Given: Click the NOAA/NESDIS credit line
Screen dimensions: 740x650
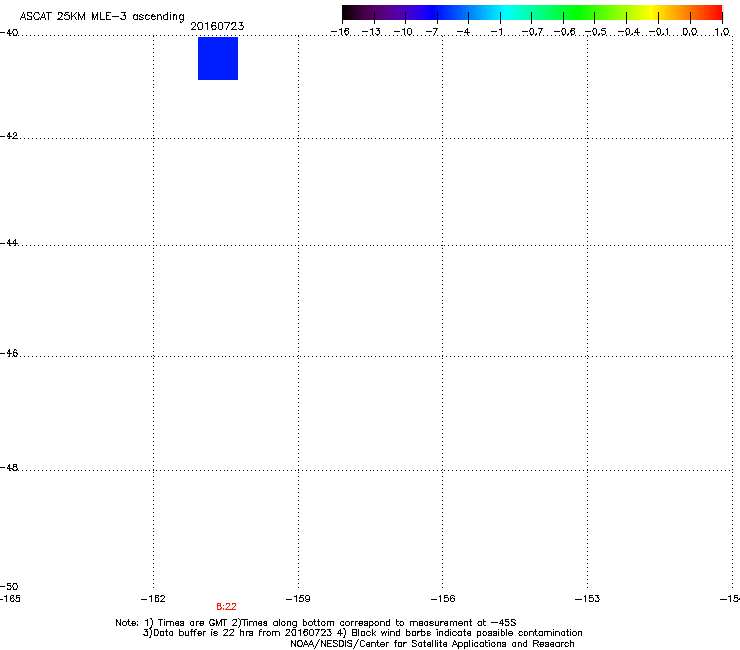Looking at the screenshot, I should [432, 644].
